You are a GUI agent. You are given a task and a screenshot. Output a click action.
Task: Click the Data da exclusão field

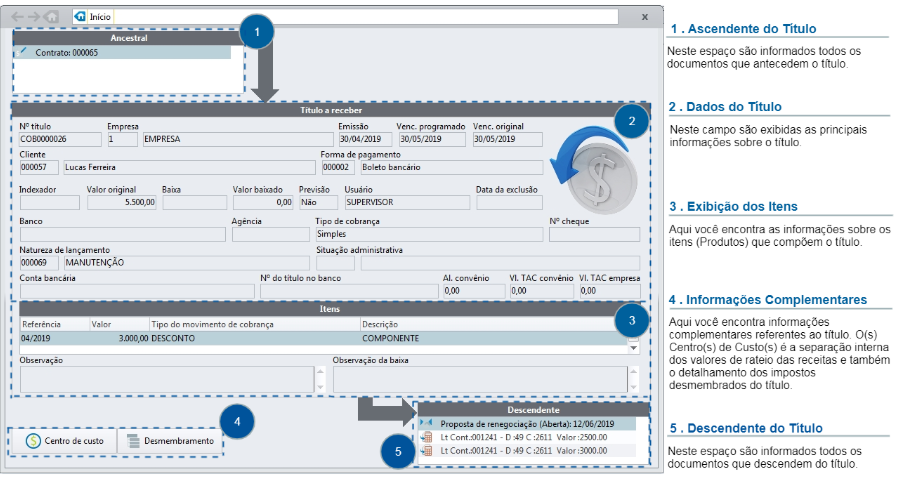point(509,203)
